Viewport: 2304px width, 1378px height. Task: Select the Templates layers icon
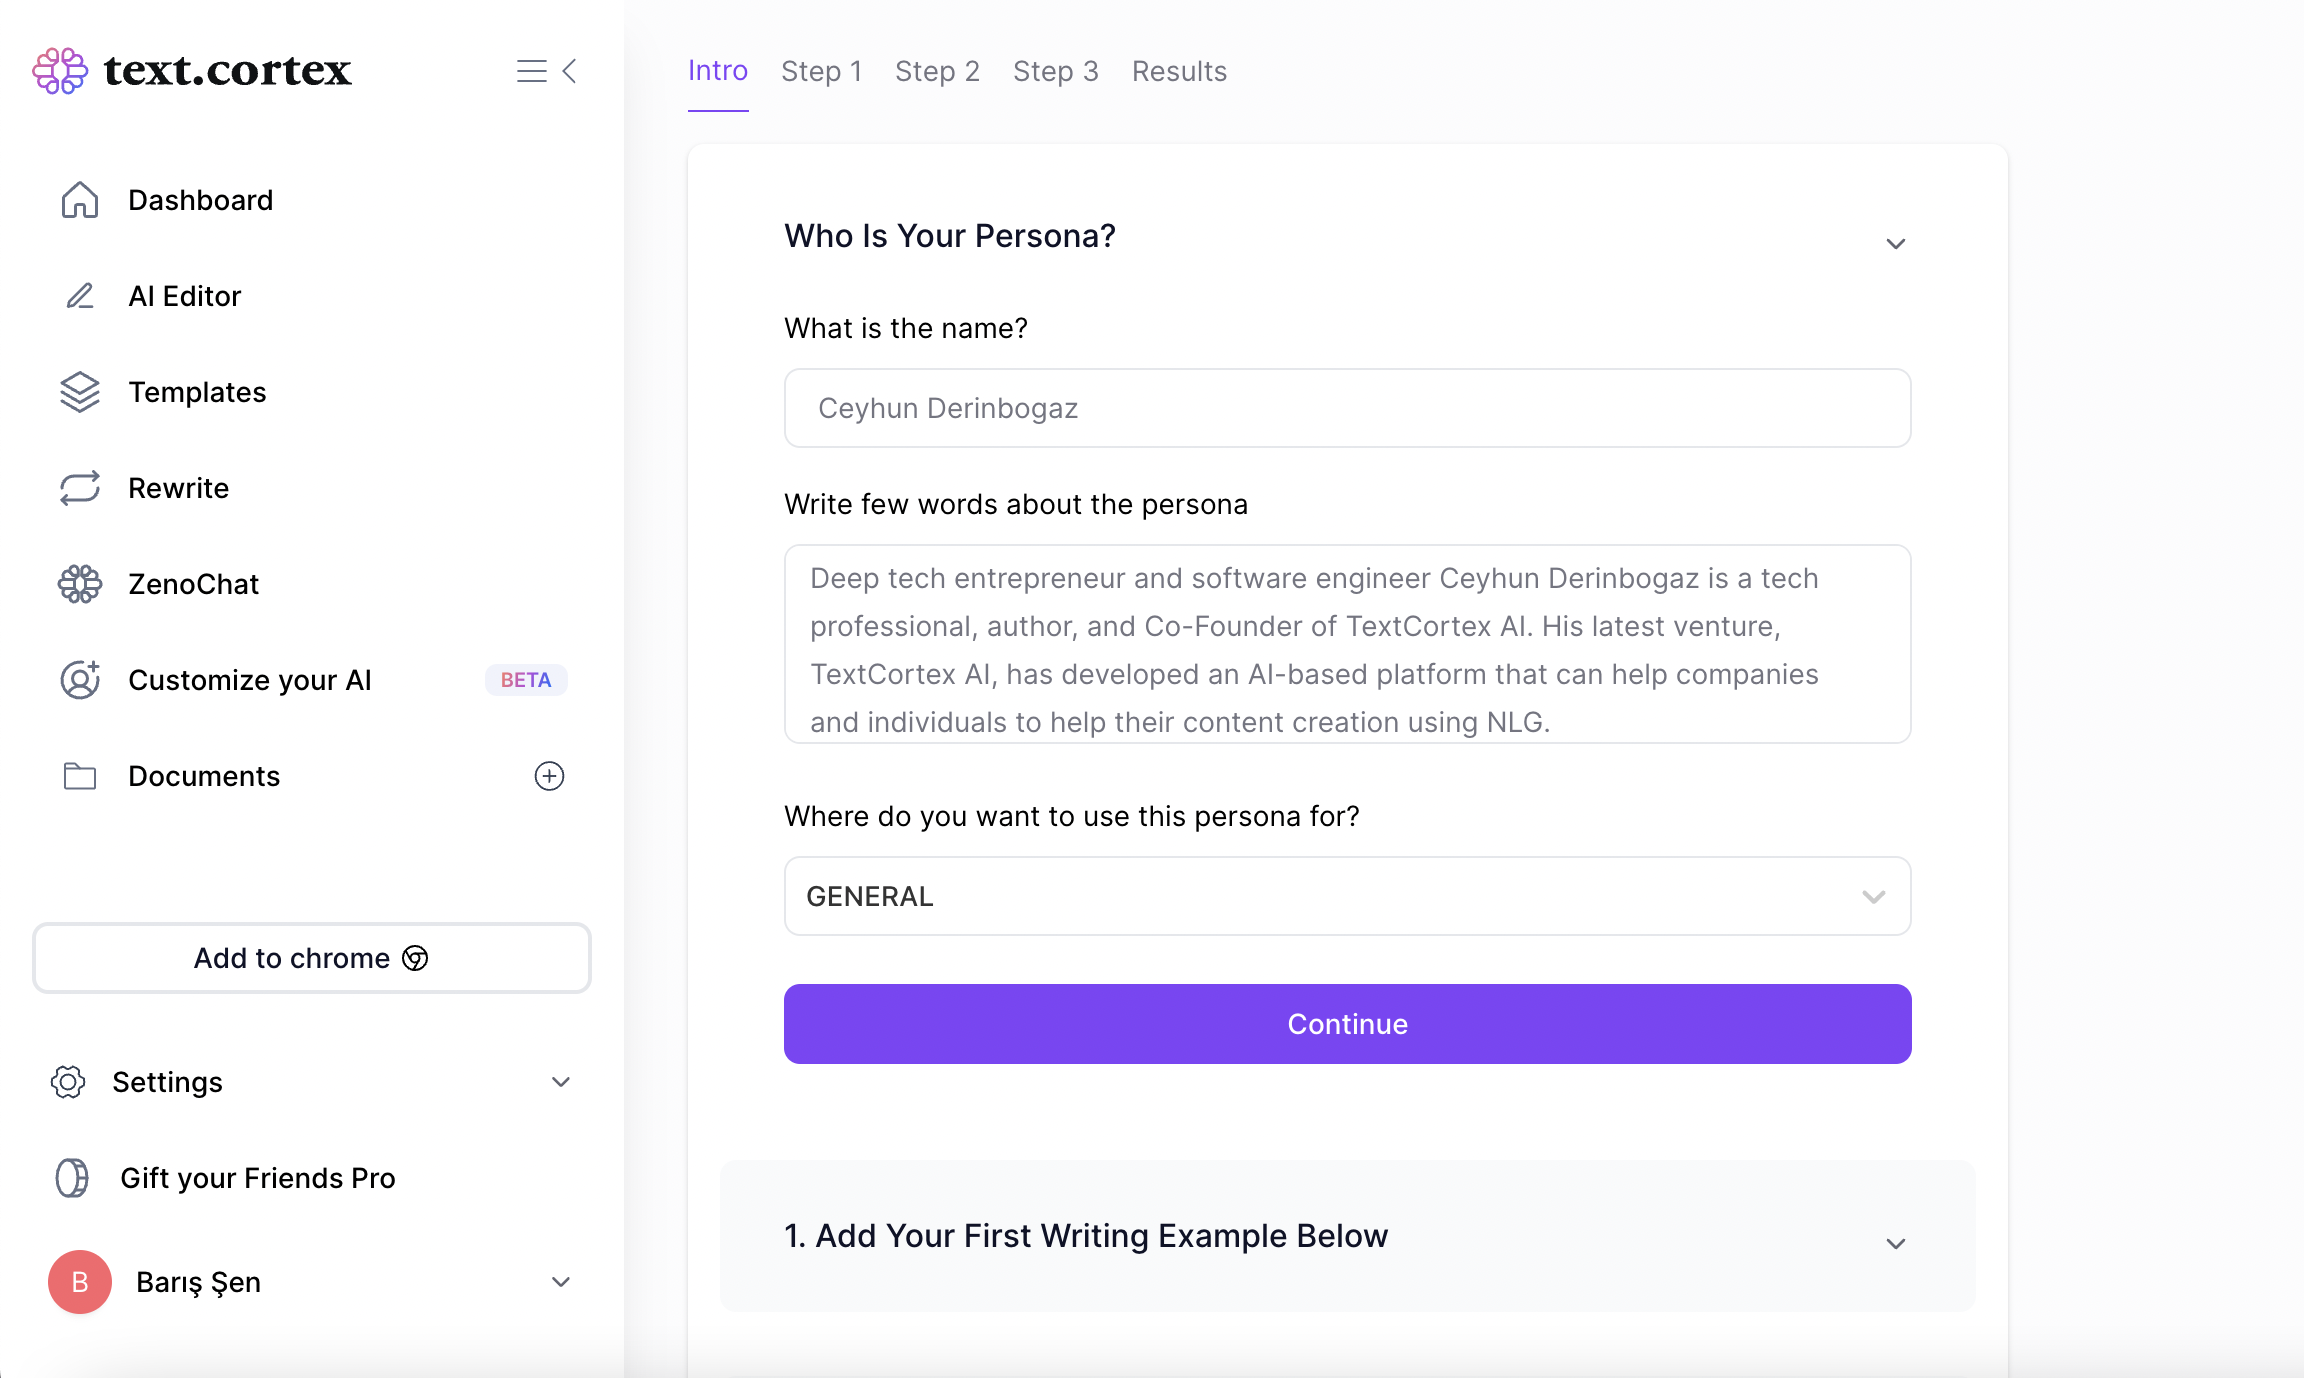point(80,392)
